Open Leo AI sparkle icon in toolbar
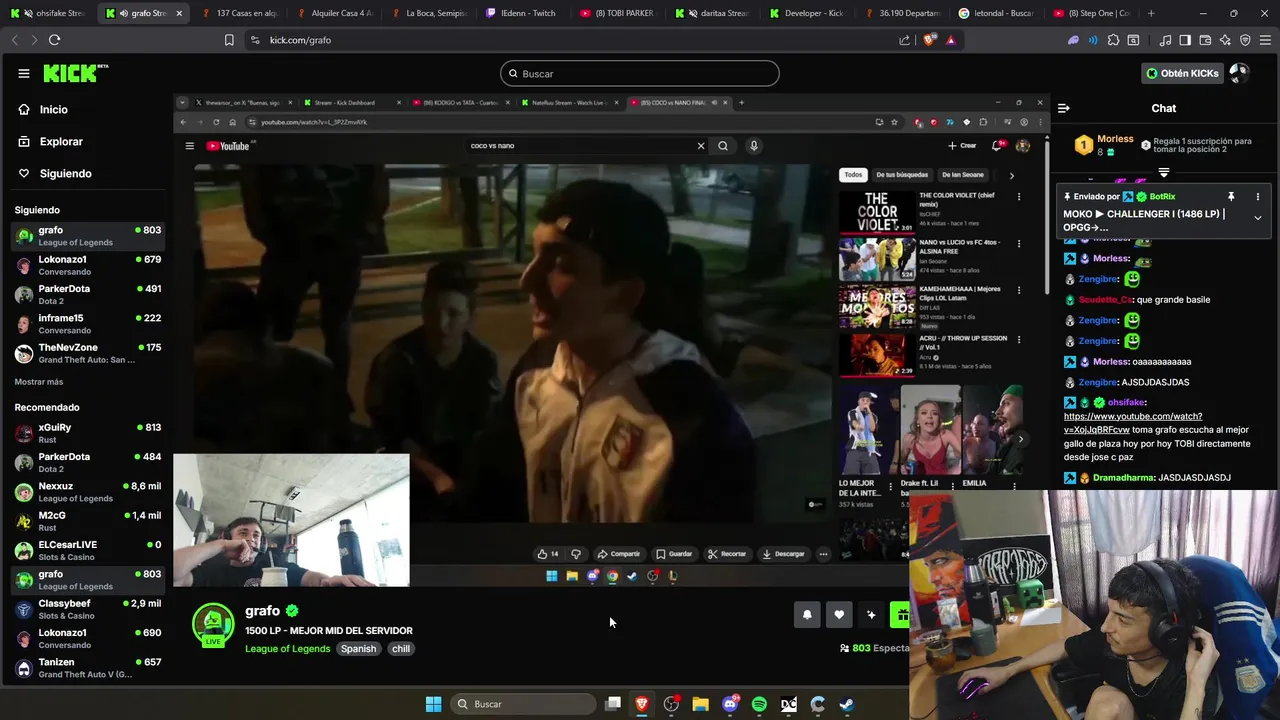1280x720 pixels. tap(1225, 40)
